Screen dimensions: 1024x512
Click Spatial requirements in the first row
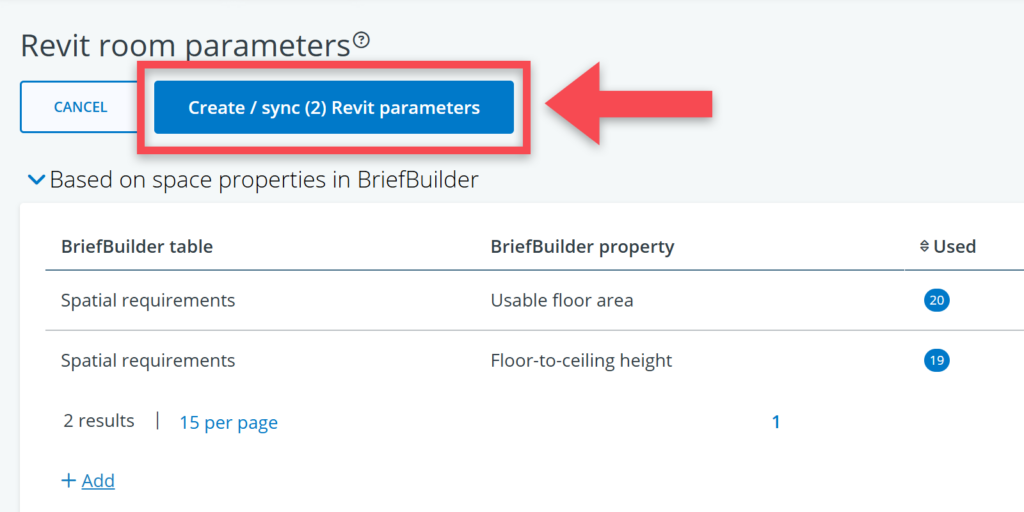[x=148, y=300]
